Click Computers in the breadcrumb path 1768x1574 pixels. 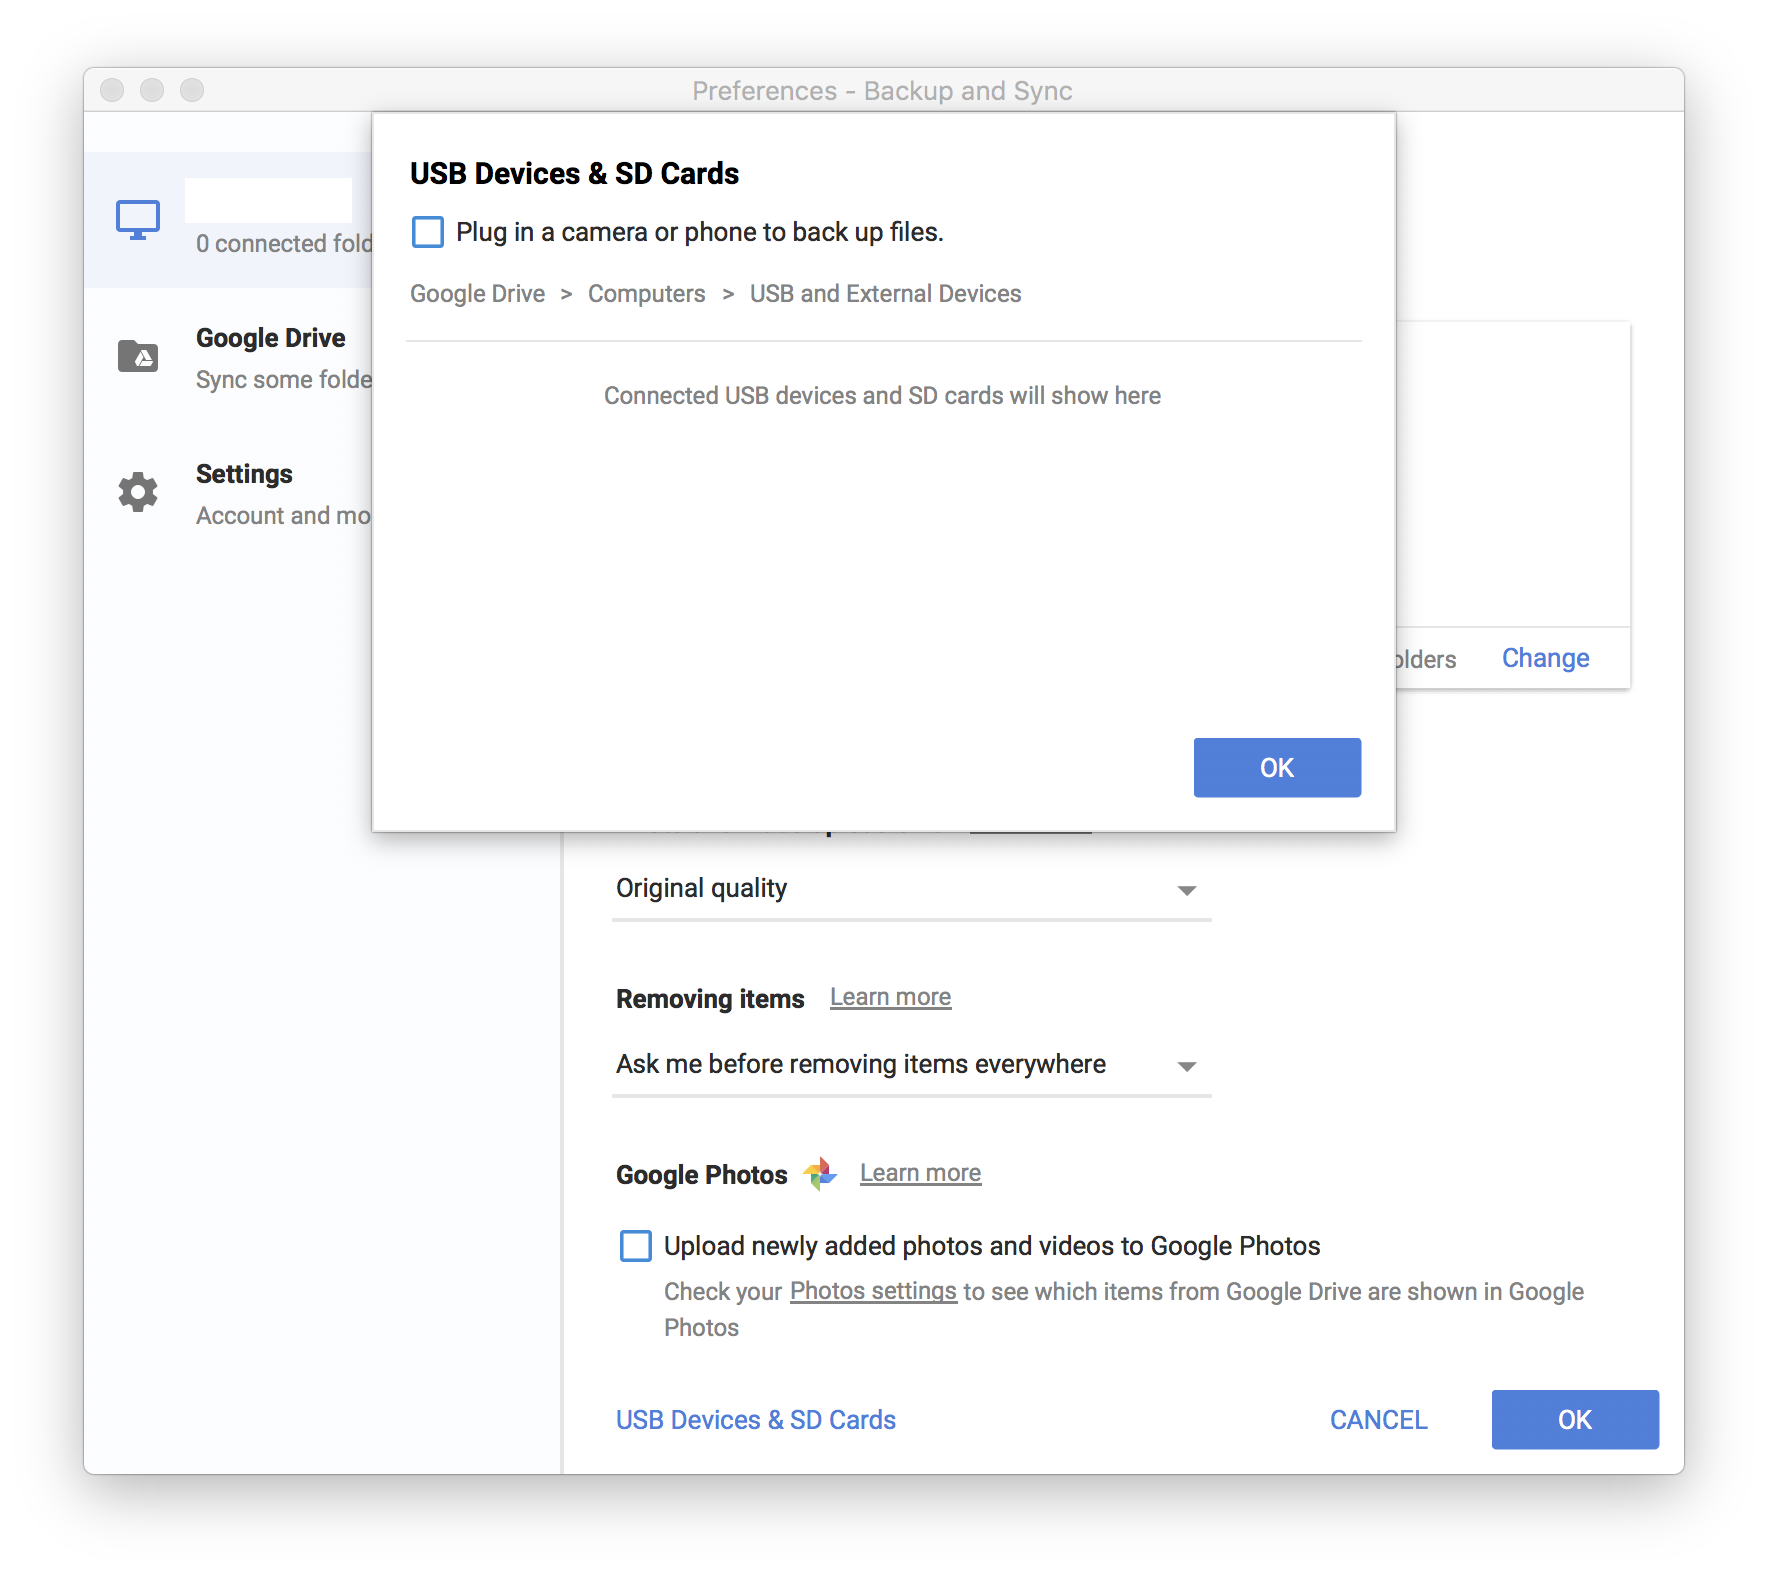[x=646, y=294]
